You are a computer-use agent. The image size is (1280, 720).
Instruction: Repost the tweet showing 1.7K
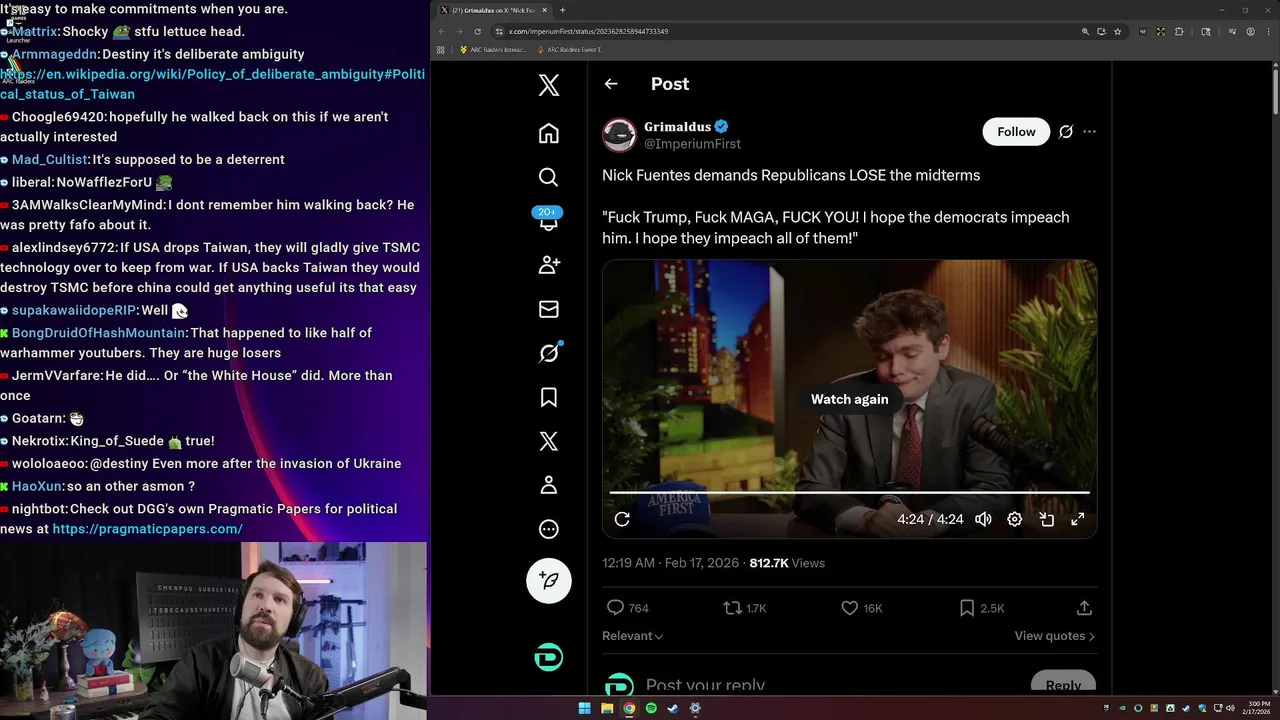745,608
